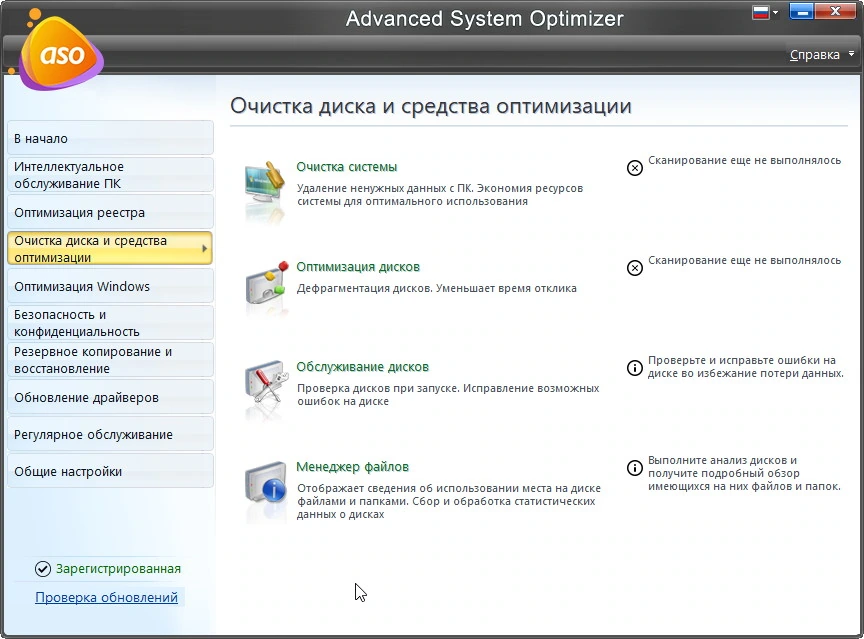This screenshot has width=864, height=639.
Task: Click Удаление ненужных данных description text
Action: tap(440, 194)
